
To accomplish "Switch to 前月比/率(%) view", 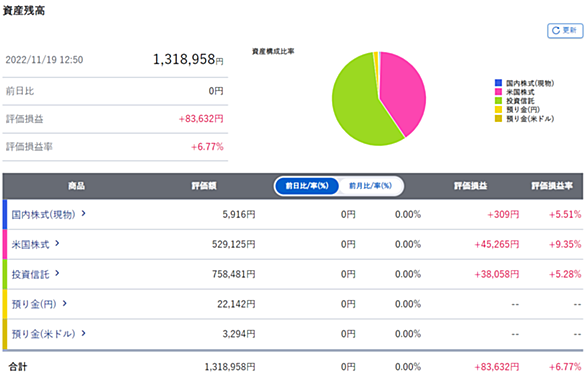I will 370,186.
